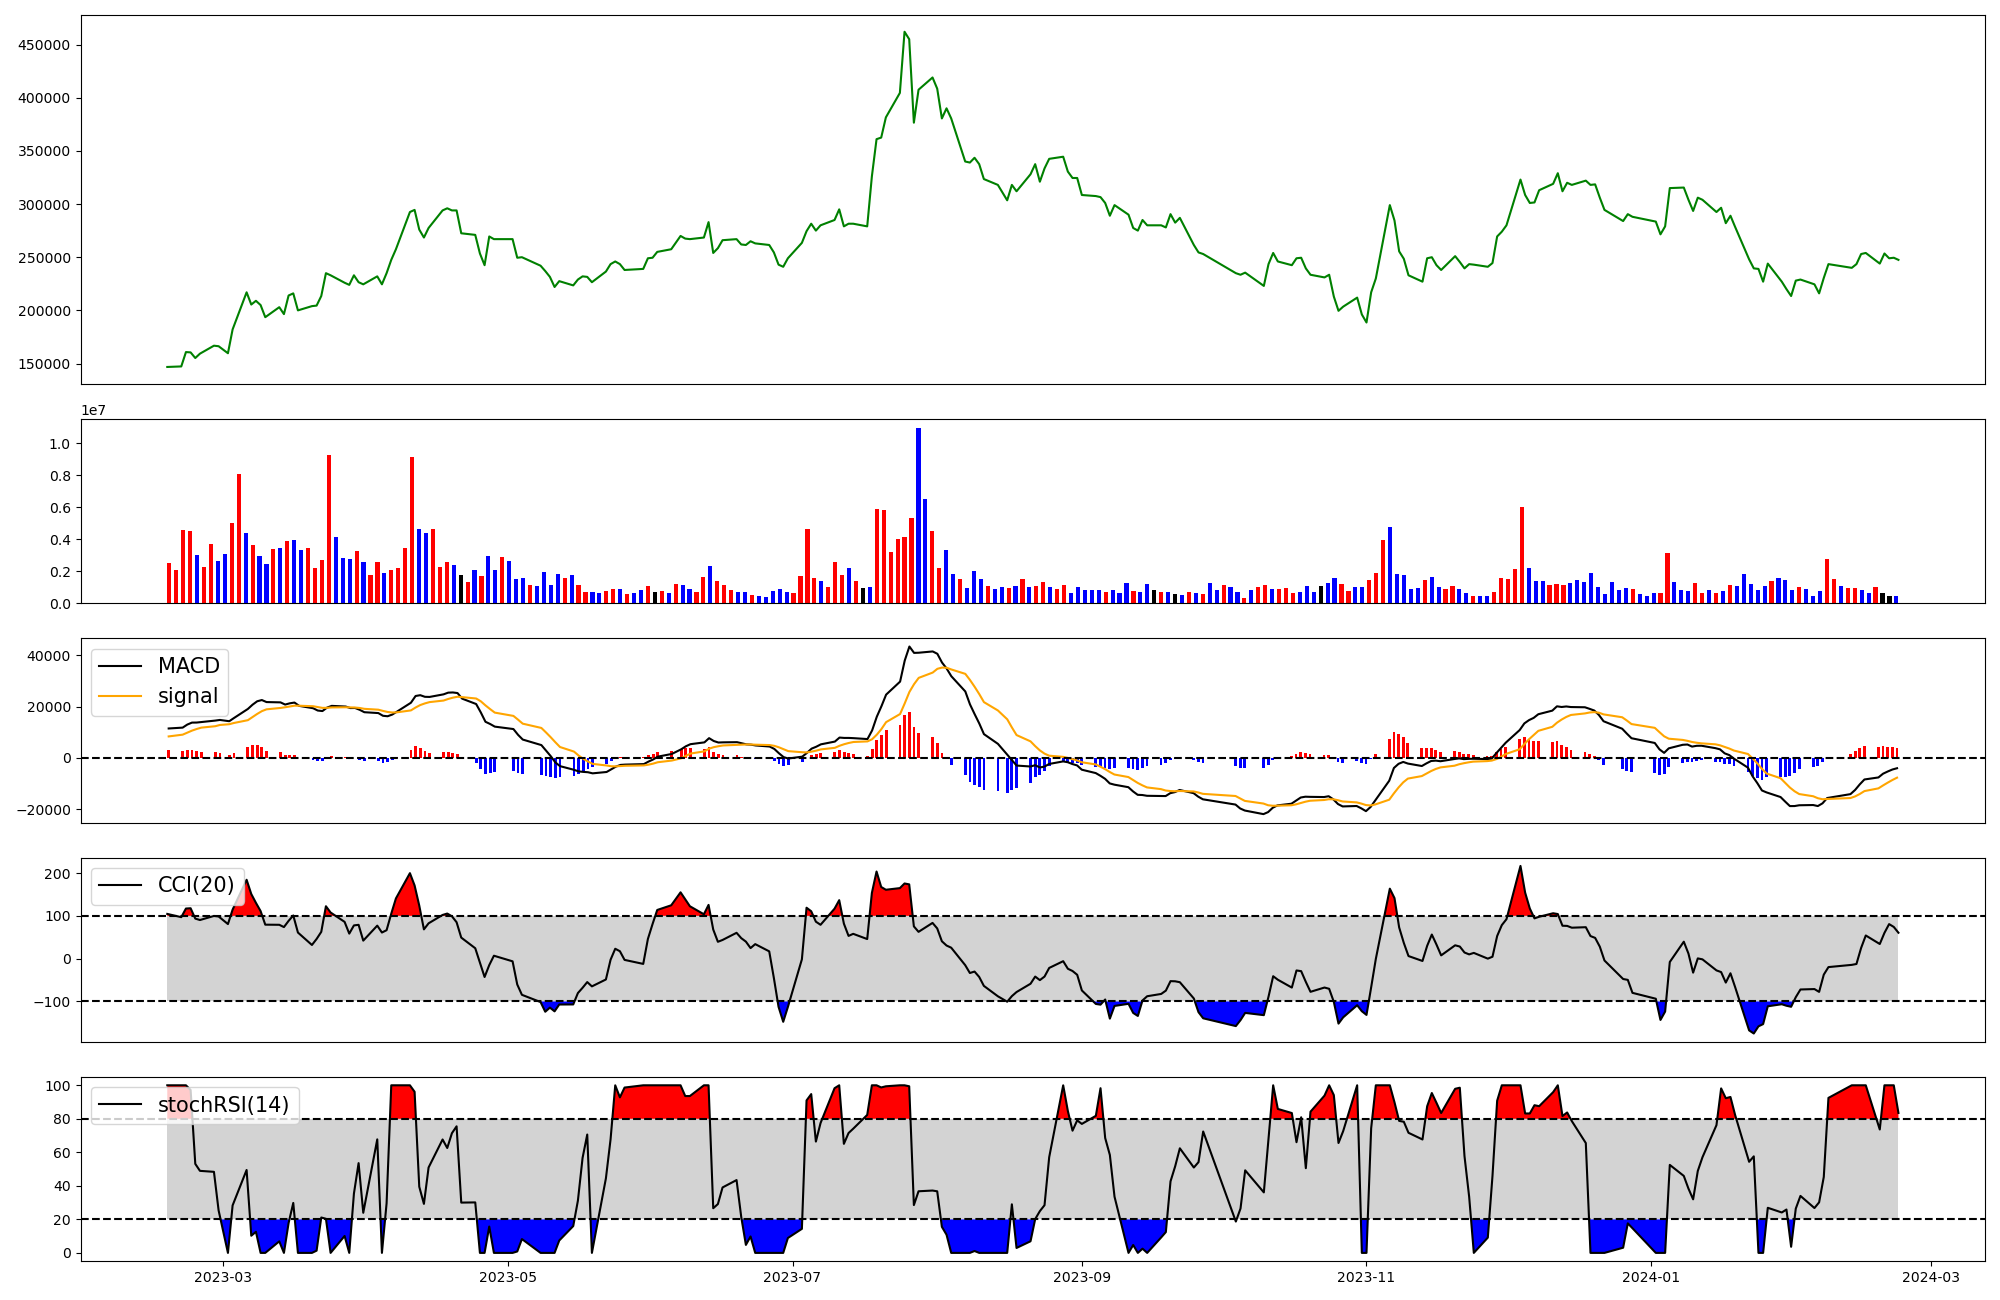Click the 40000 tick on MACD axis
This screenshot has height=1300, width=2000.
coord(48,656)
